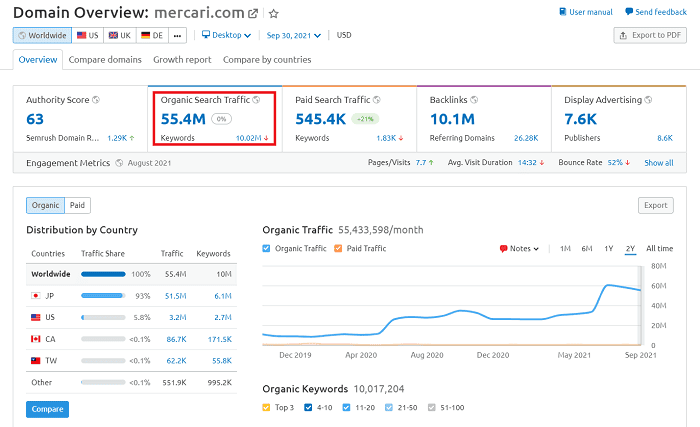Select the 2Y time range
This screenshot has height=427, width=700.
[630, 249]
